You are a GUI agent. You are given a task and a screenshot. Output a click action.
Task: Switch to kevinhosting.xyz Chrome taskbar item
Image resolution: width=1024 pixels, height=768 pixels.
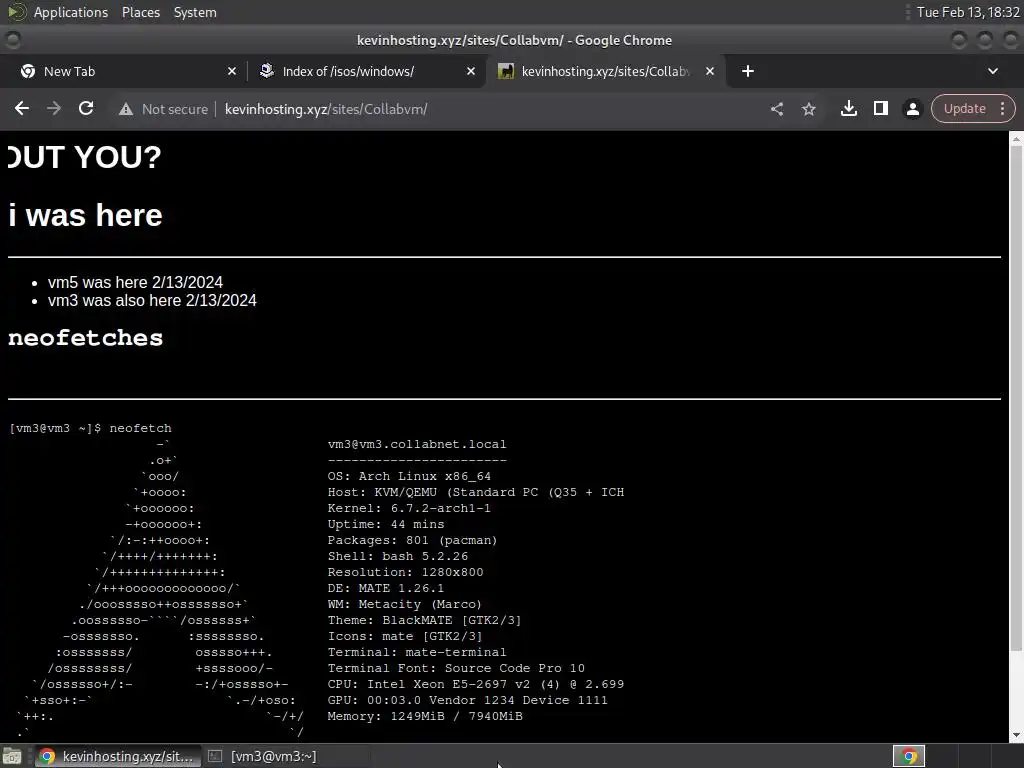click(x=118, y=756)
